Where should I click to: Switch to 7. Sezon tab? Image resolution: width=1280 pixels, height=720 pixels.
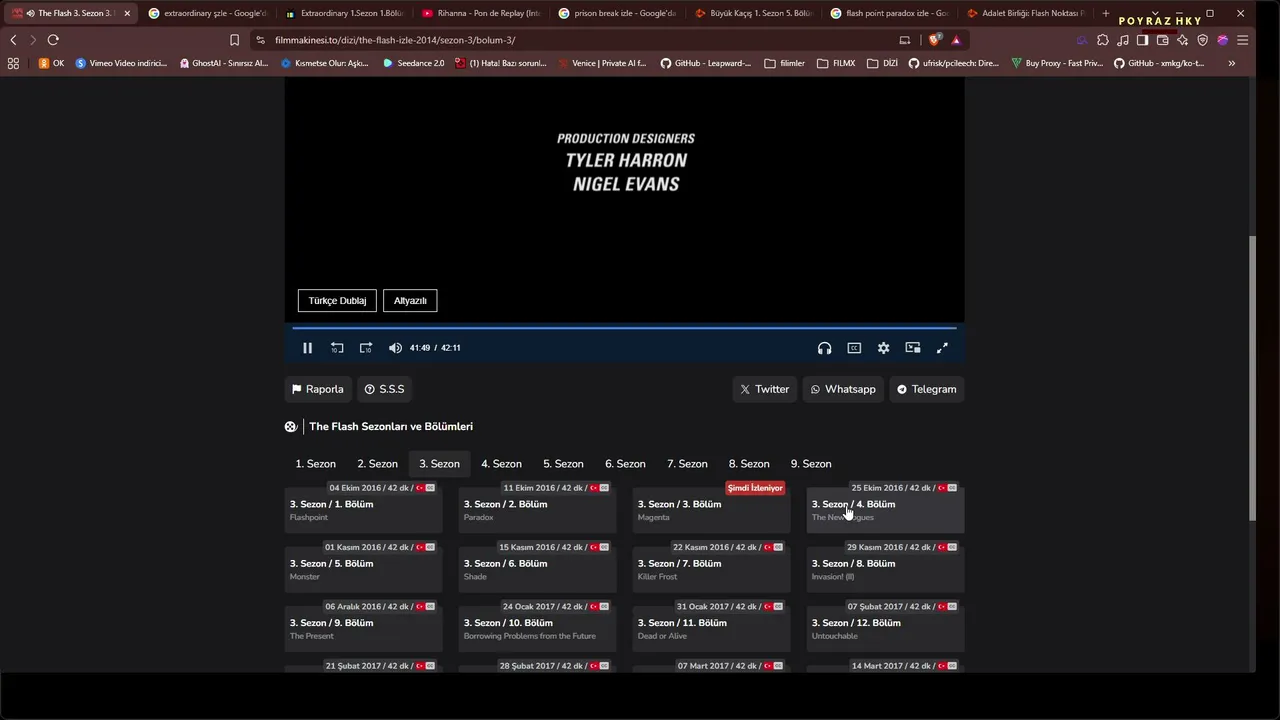click(687, 464)
